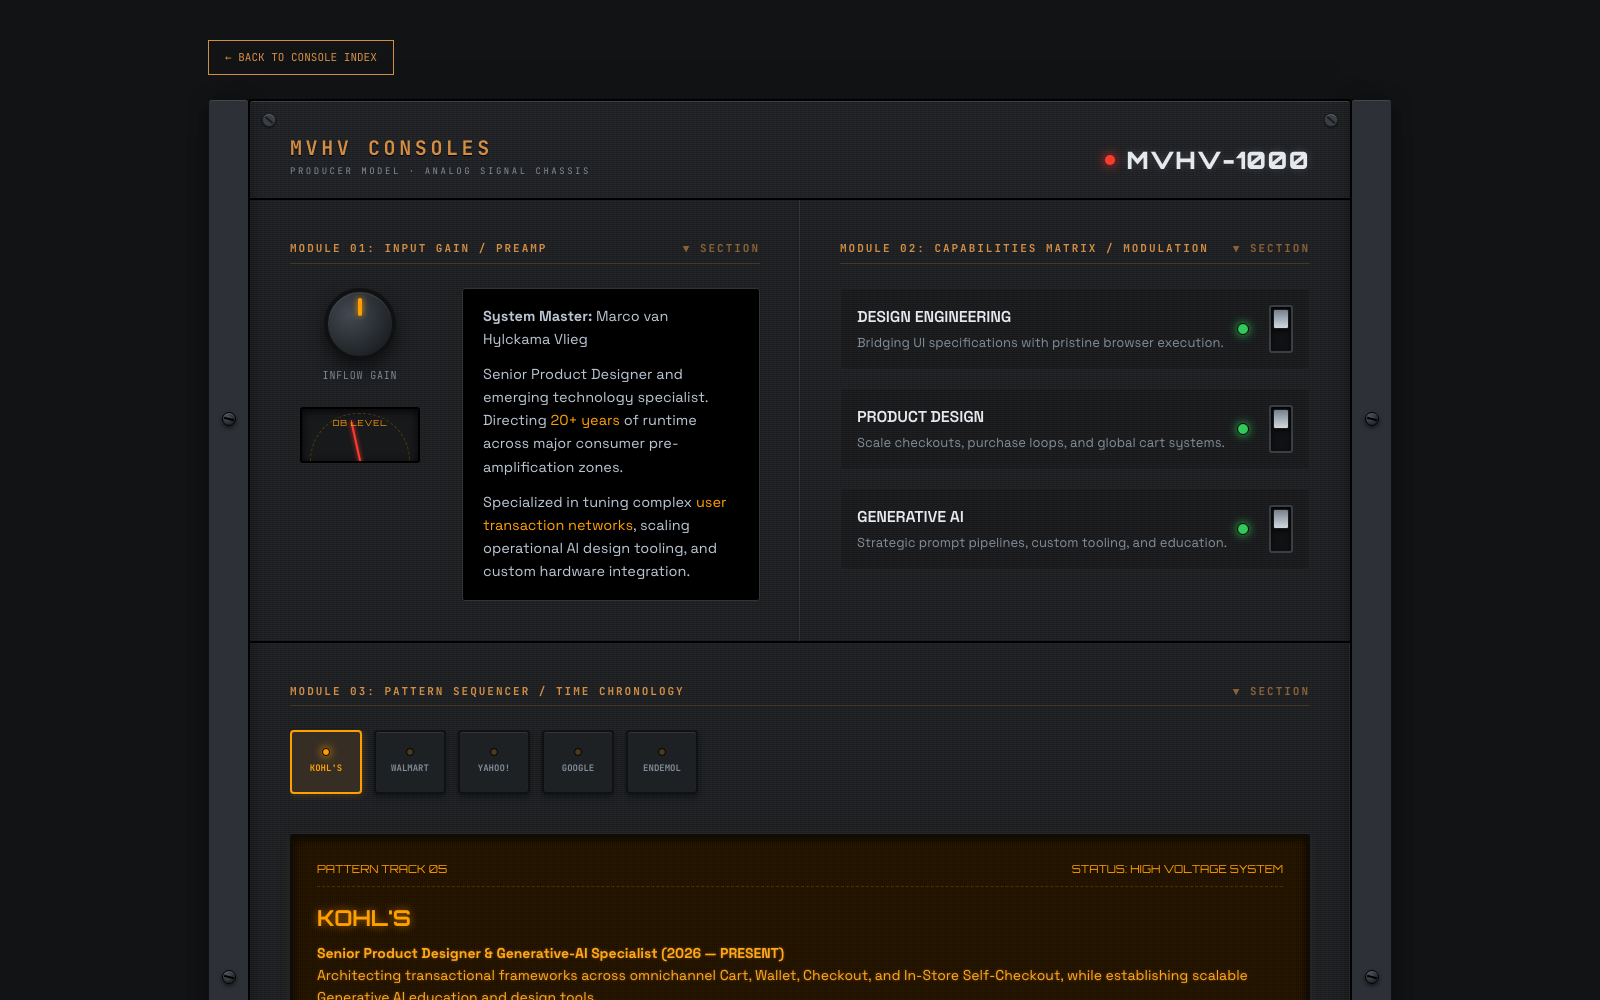Collapse Module 03 Pattern Sequencer section
This screenshot has height=1000, width=1600.
click(x=1270, y=691)
